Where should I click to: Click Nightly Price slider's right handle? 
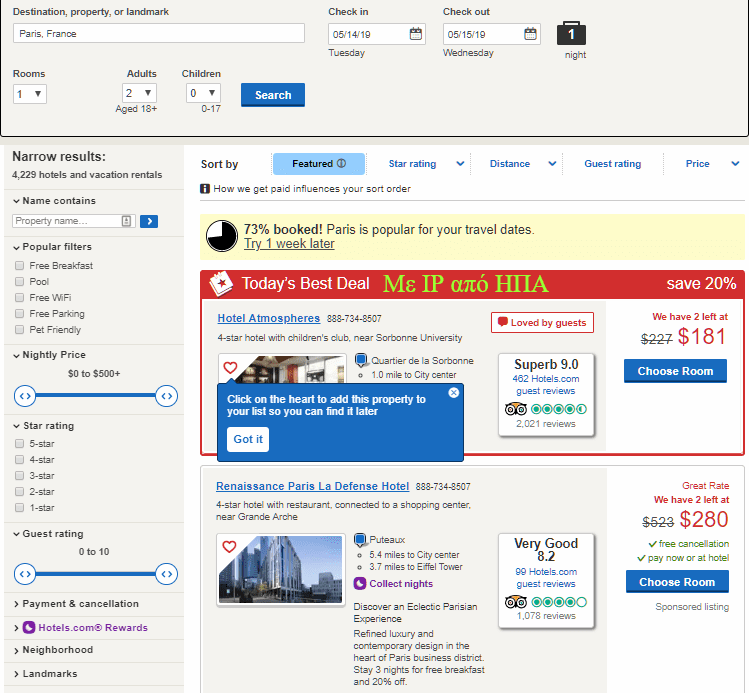(167, 396)
